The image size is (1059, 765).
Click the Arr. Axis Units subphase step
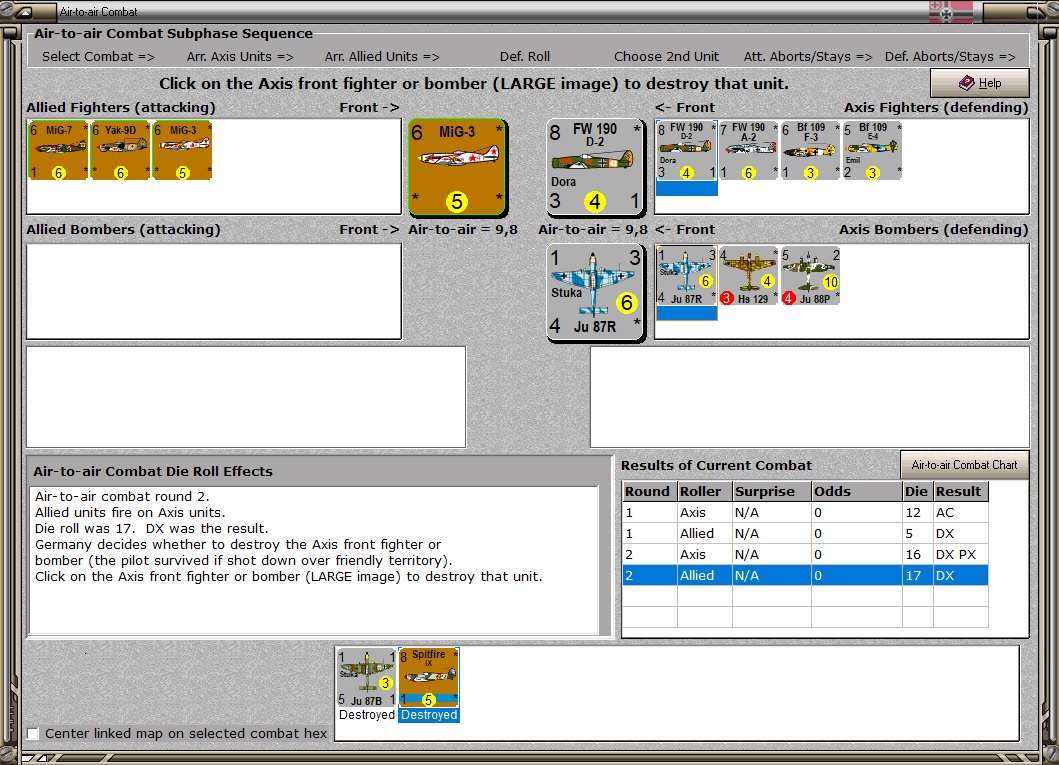tap(240, 57)
